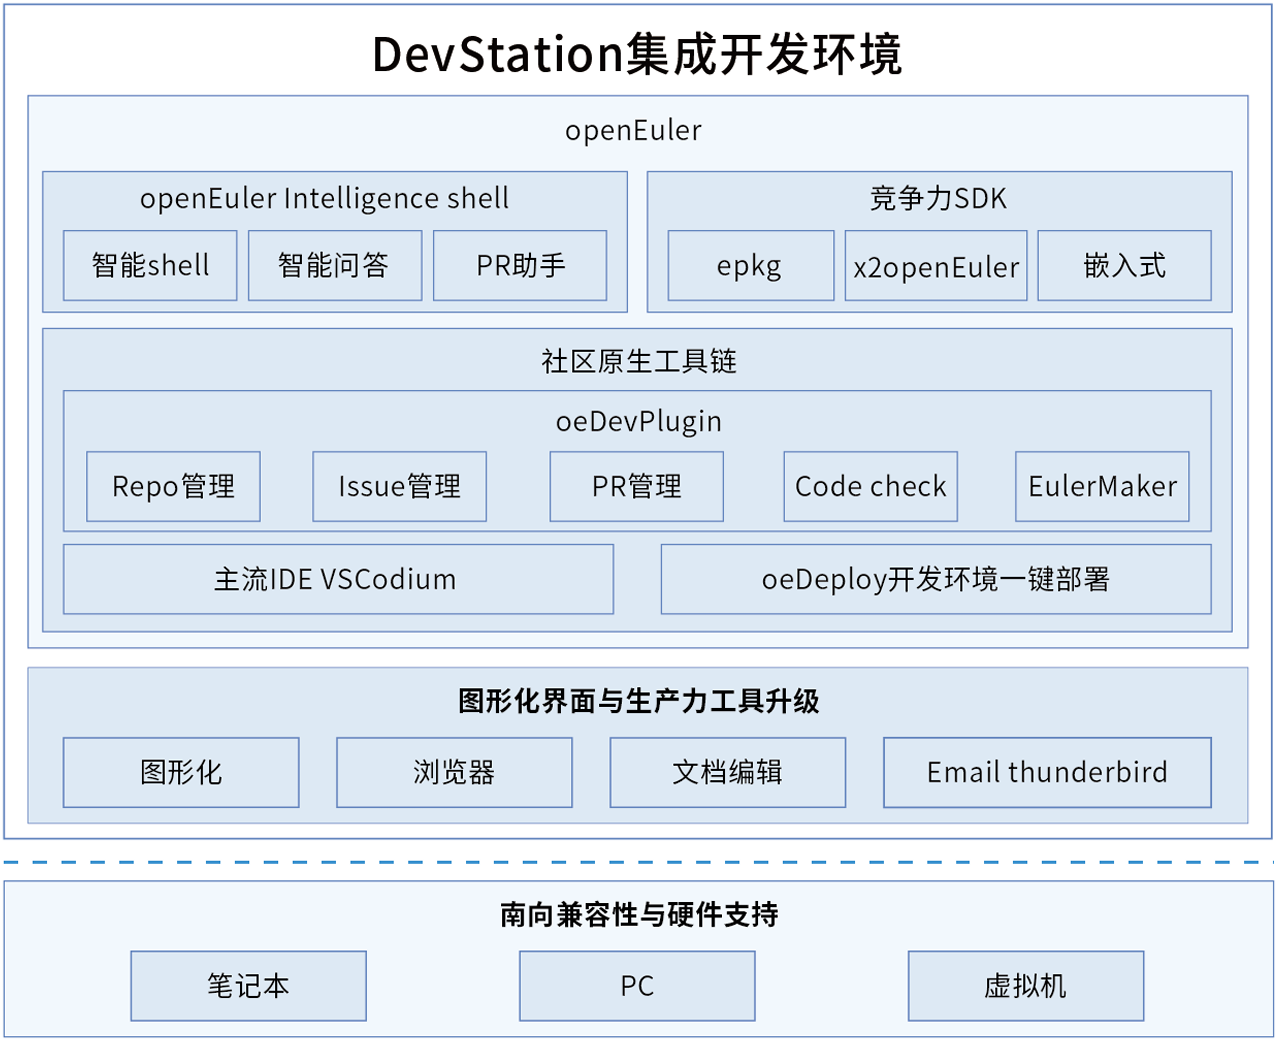The image size is (1278, 1041).
Task: Select the 嵌入式 box
Action: click(x=1125, y=266)
